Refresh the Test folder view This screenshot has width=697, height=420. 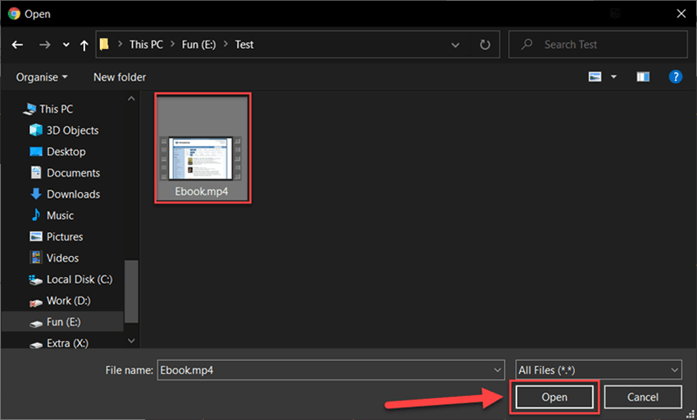tap(485, 45)
